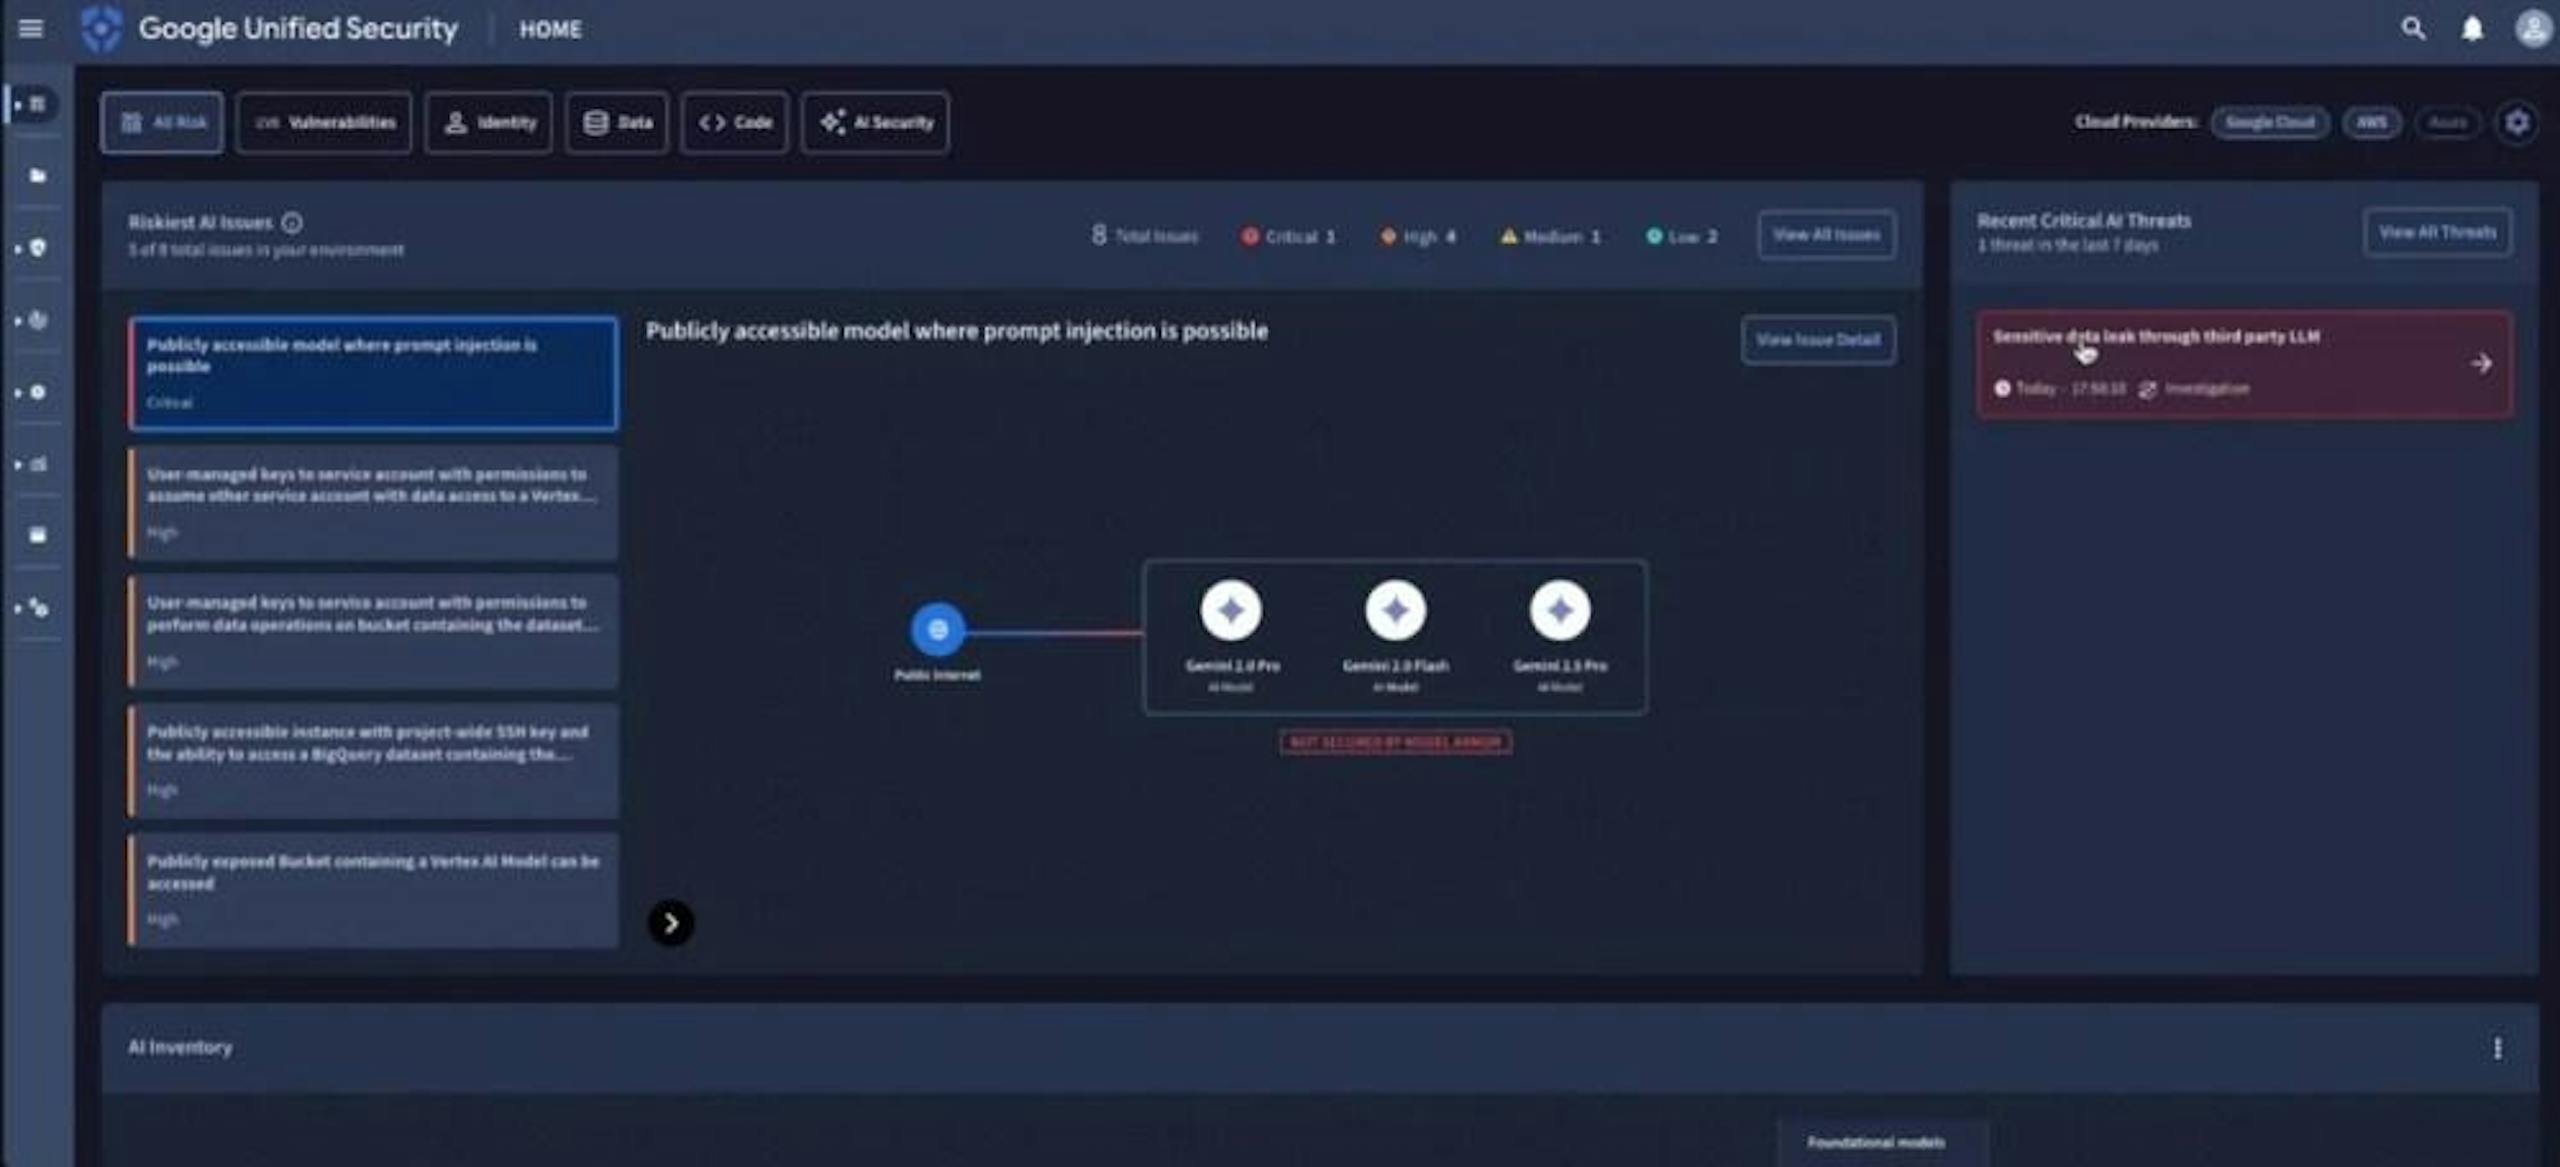Open the clock-shaped icon in the sidebar
The height and width of the screenshot is (1167, 2560).
click(x=37, y=392)
